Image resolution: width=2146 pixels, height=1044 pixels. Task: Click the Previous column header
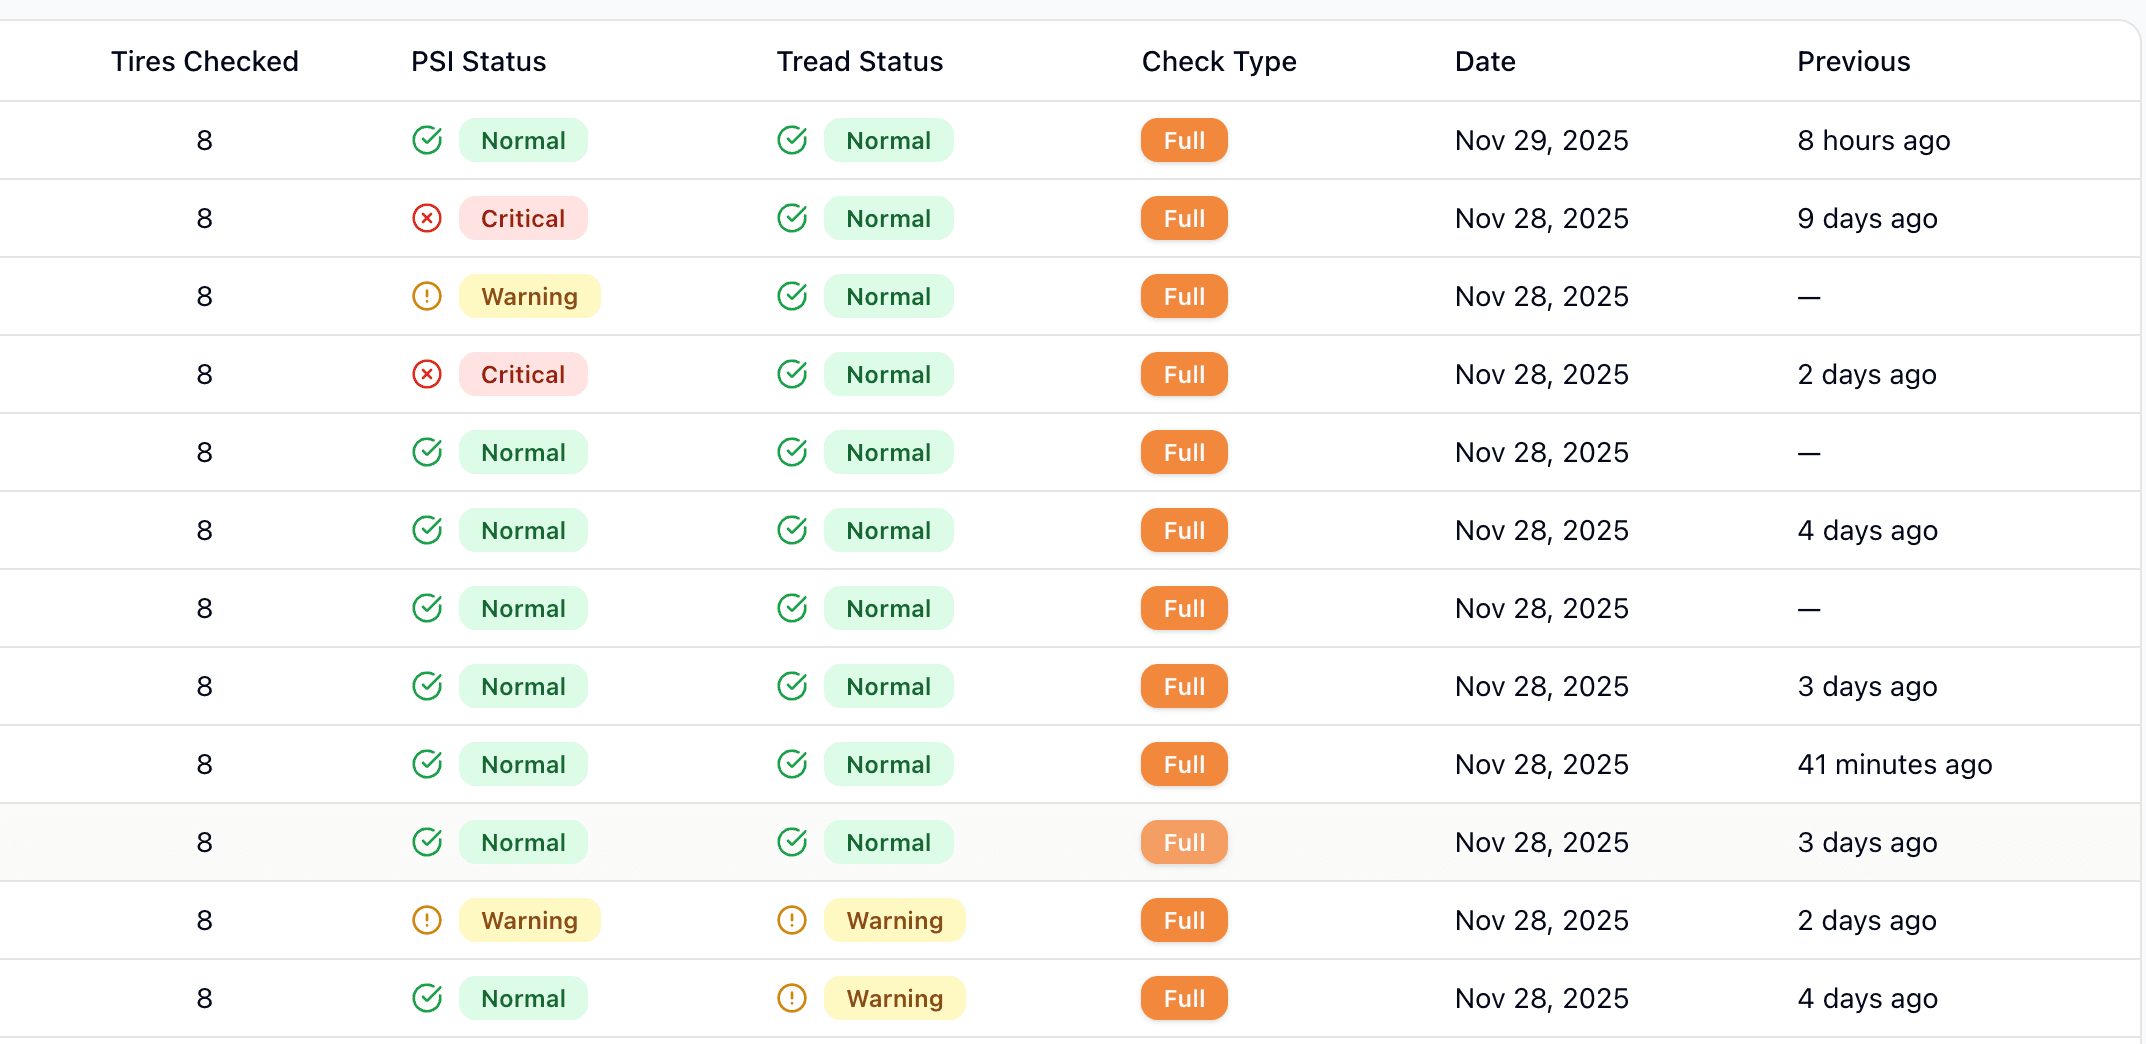tap(1853, 61)
